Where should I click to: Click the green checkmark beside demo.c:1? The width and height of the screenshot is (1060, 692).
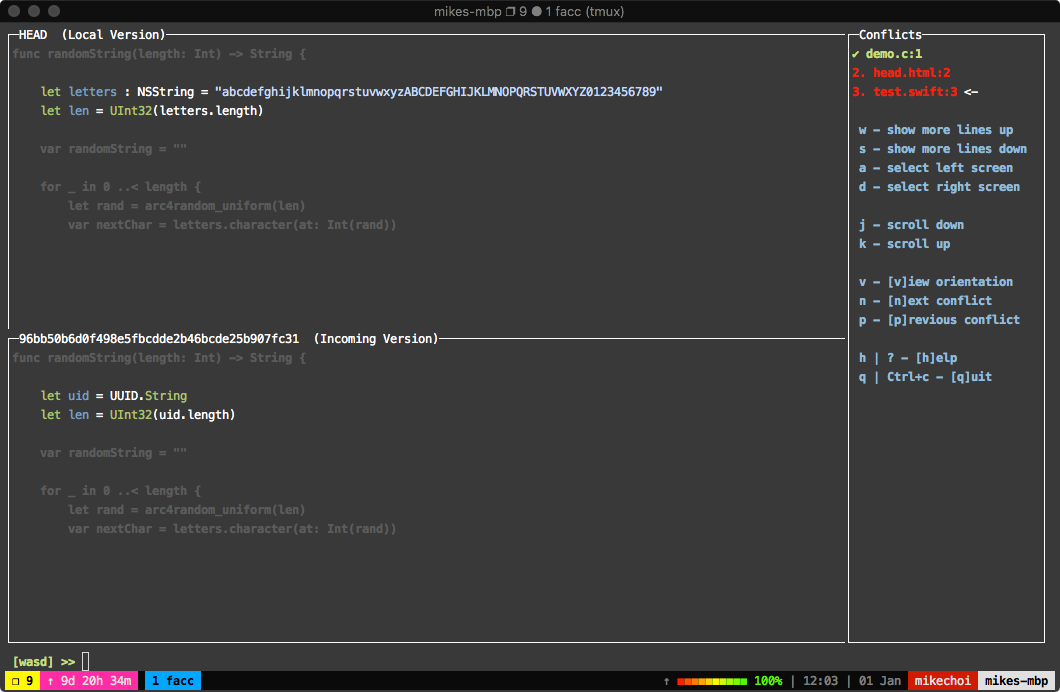(856, 53)
